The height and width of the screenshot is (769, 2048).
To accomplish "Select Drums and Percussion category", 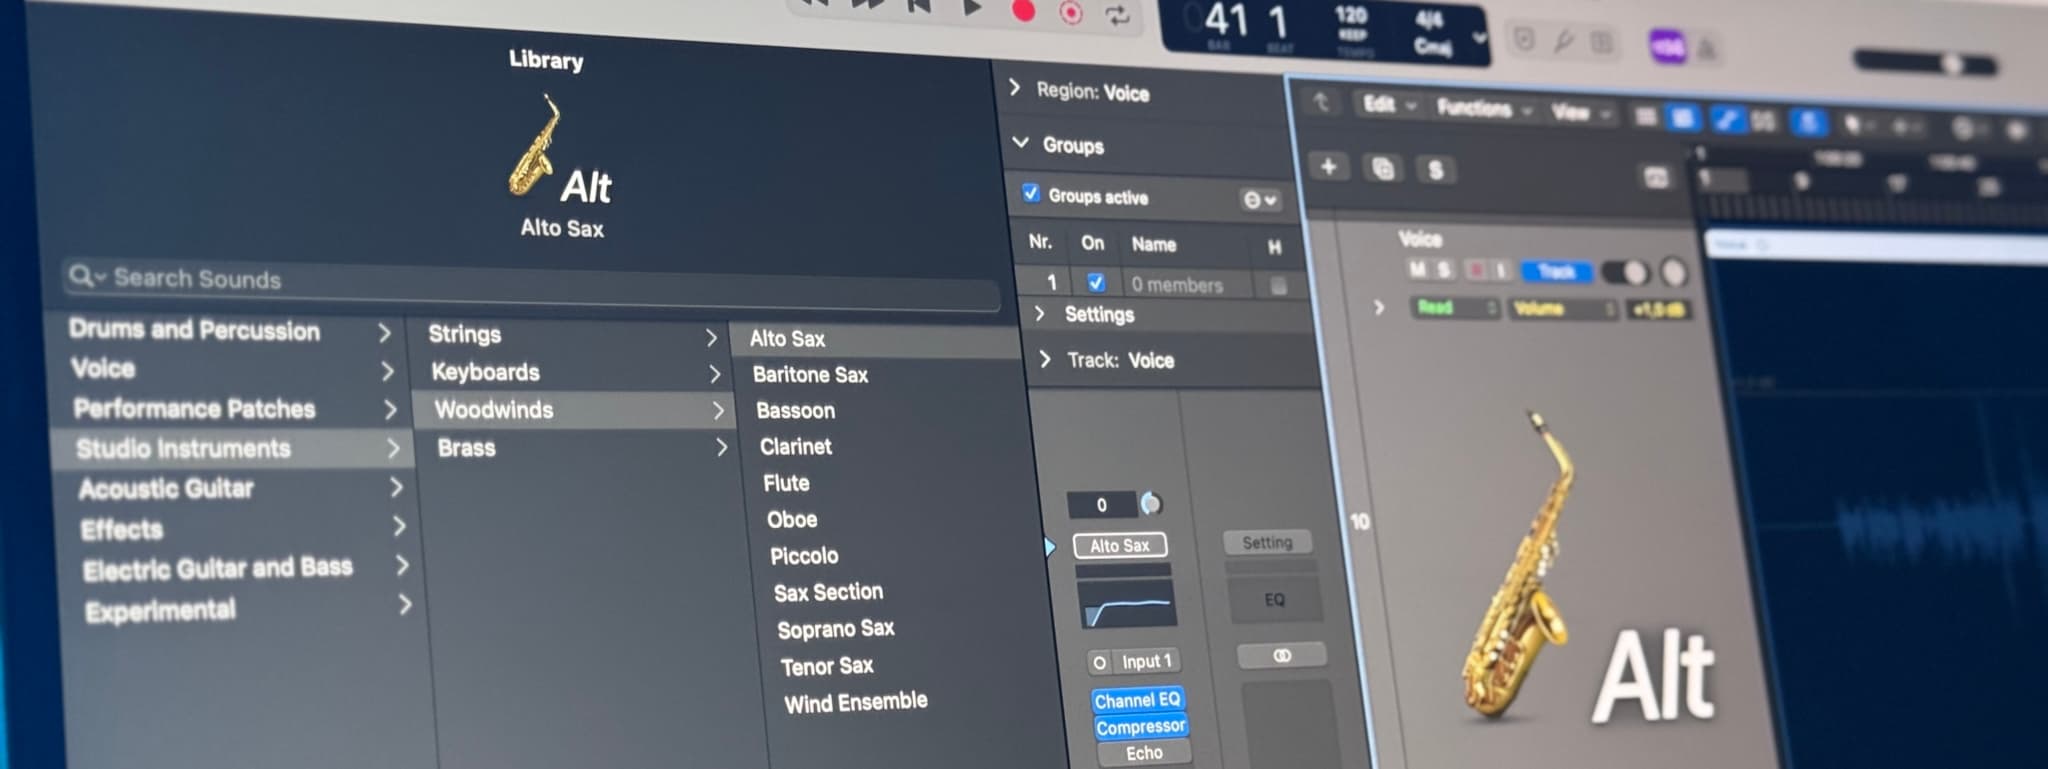I will click(x=228, y=330).
